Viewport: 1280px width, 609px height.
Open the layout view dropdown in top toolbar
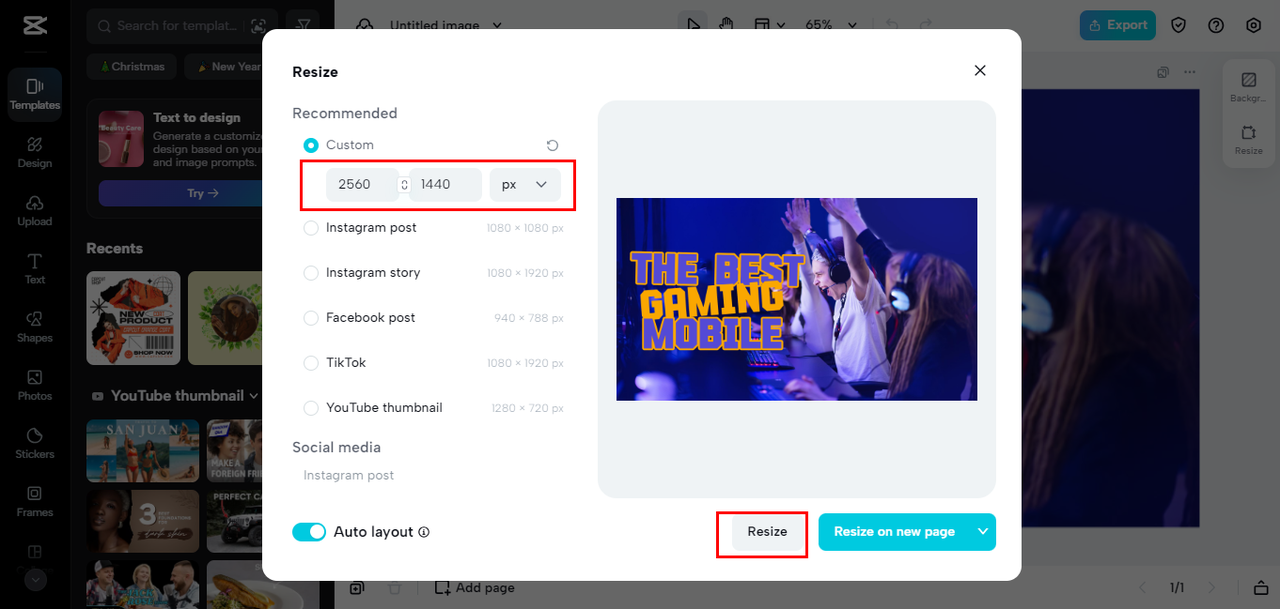768,25
